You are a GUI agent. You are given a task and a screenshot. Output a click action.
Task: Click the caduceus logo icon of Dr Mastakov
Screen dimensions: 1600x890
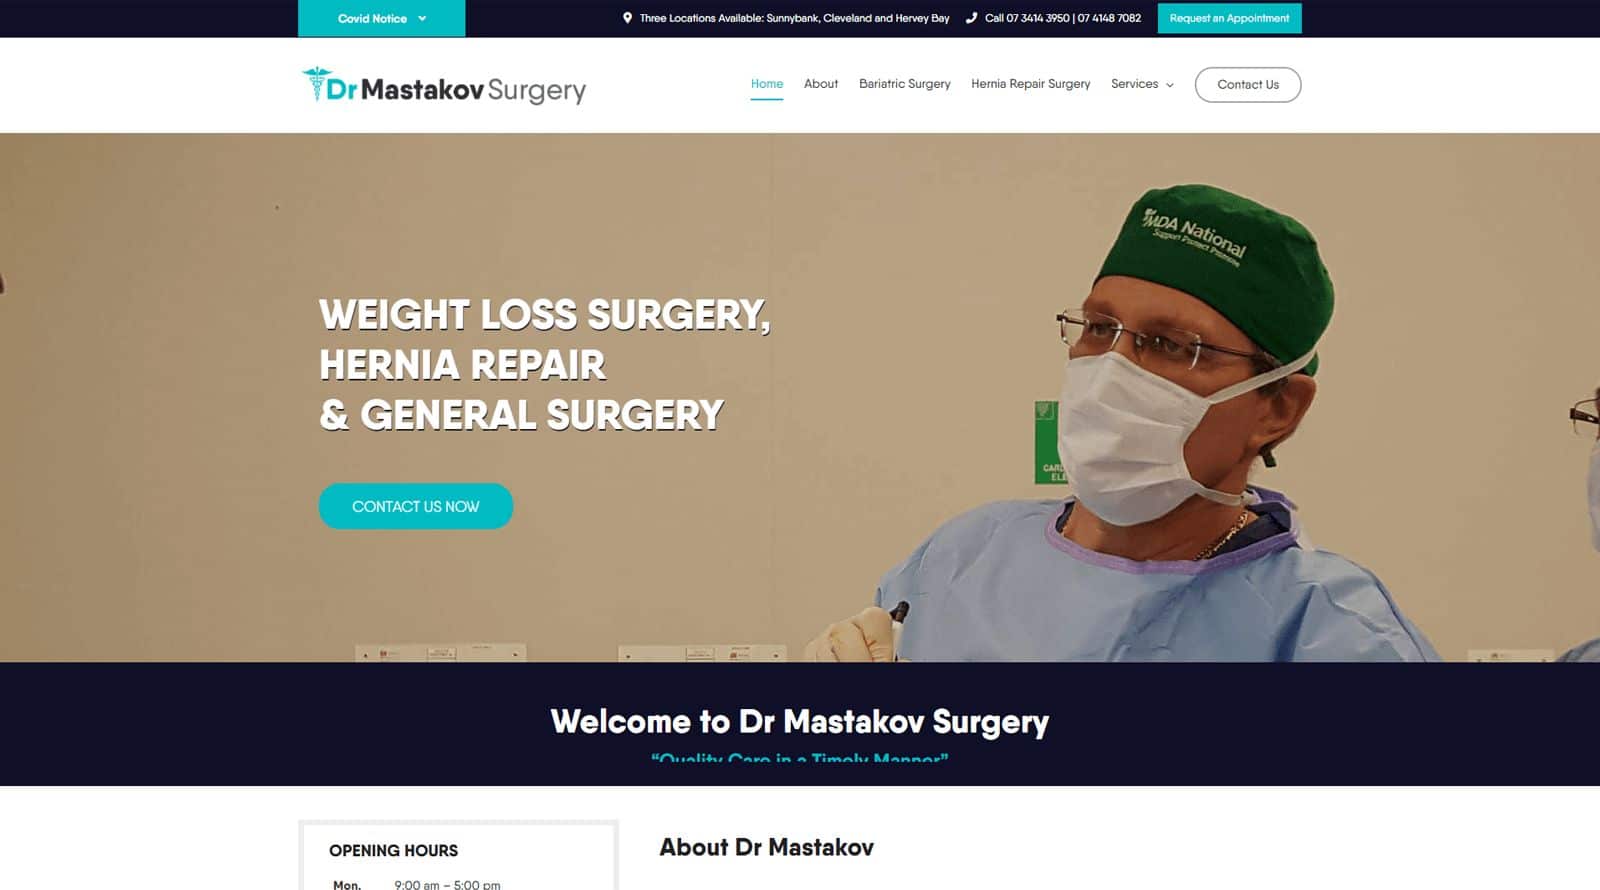pyautogui.click(x=316, y=85)
